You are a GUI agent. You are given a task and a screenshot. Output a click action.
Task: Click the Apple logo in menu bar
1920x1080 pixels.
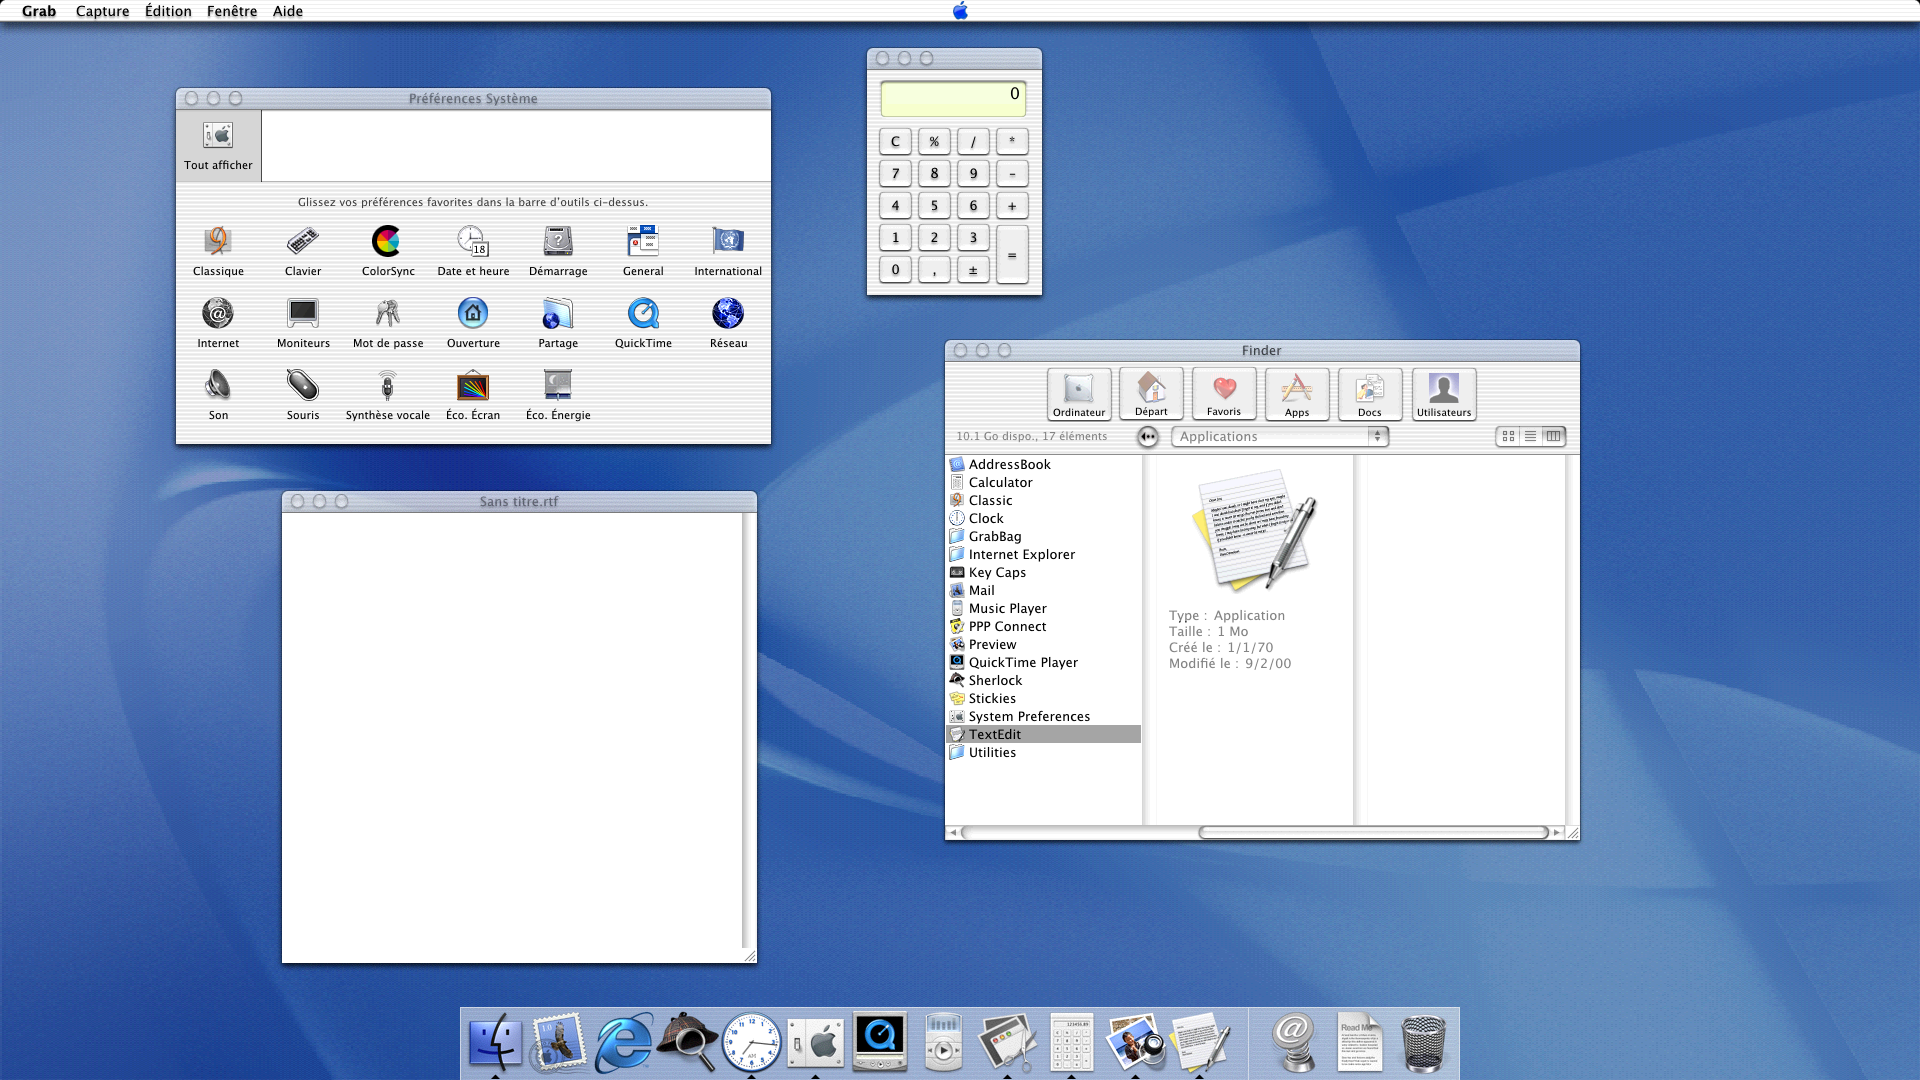(960, 11)
